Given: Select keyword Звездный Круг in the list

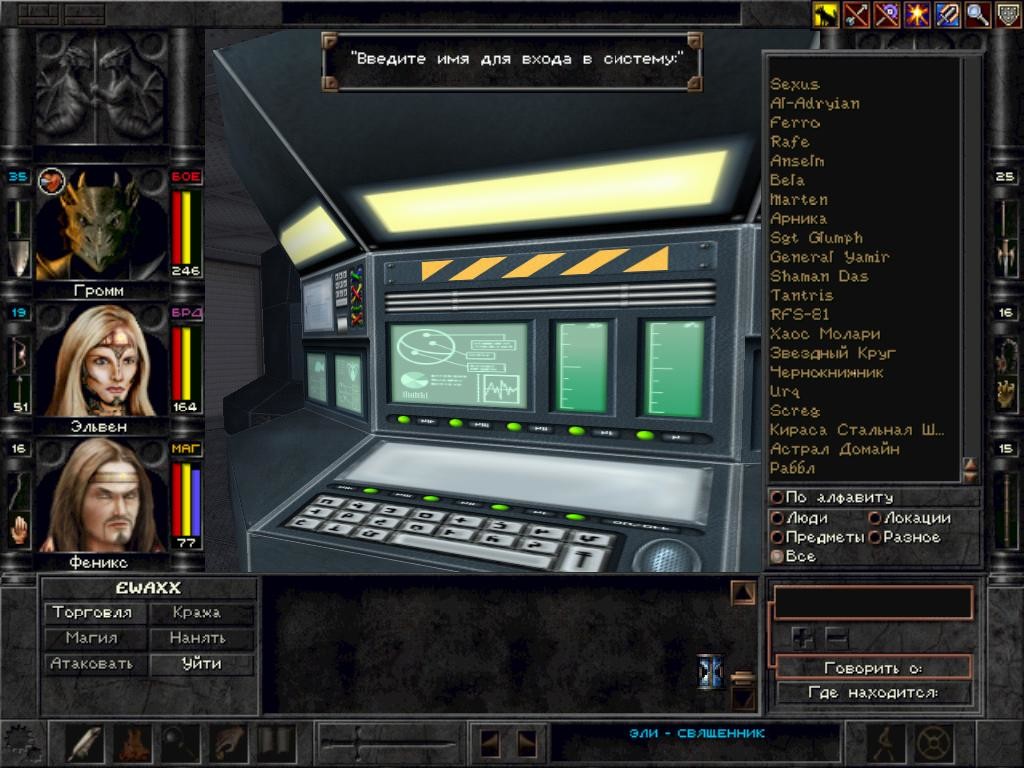Looking at the screenshot, I should tap(833, 353).
